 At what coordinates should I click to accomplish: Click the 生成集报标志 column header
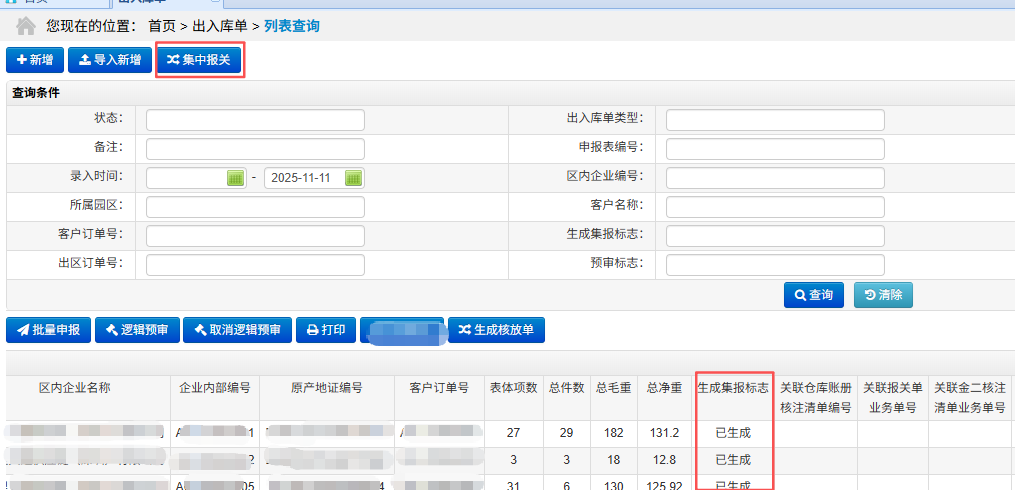point(733,388)
